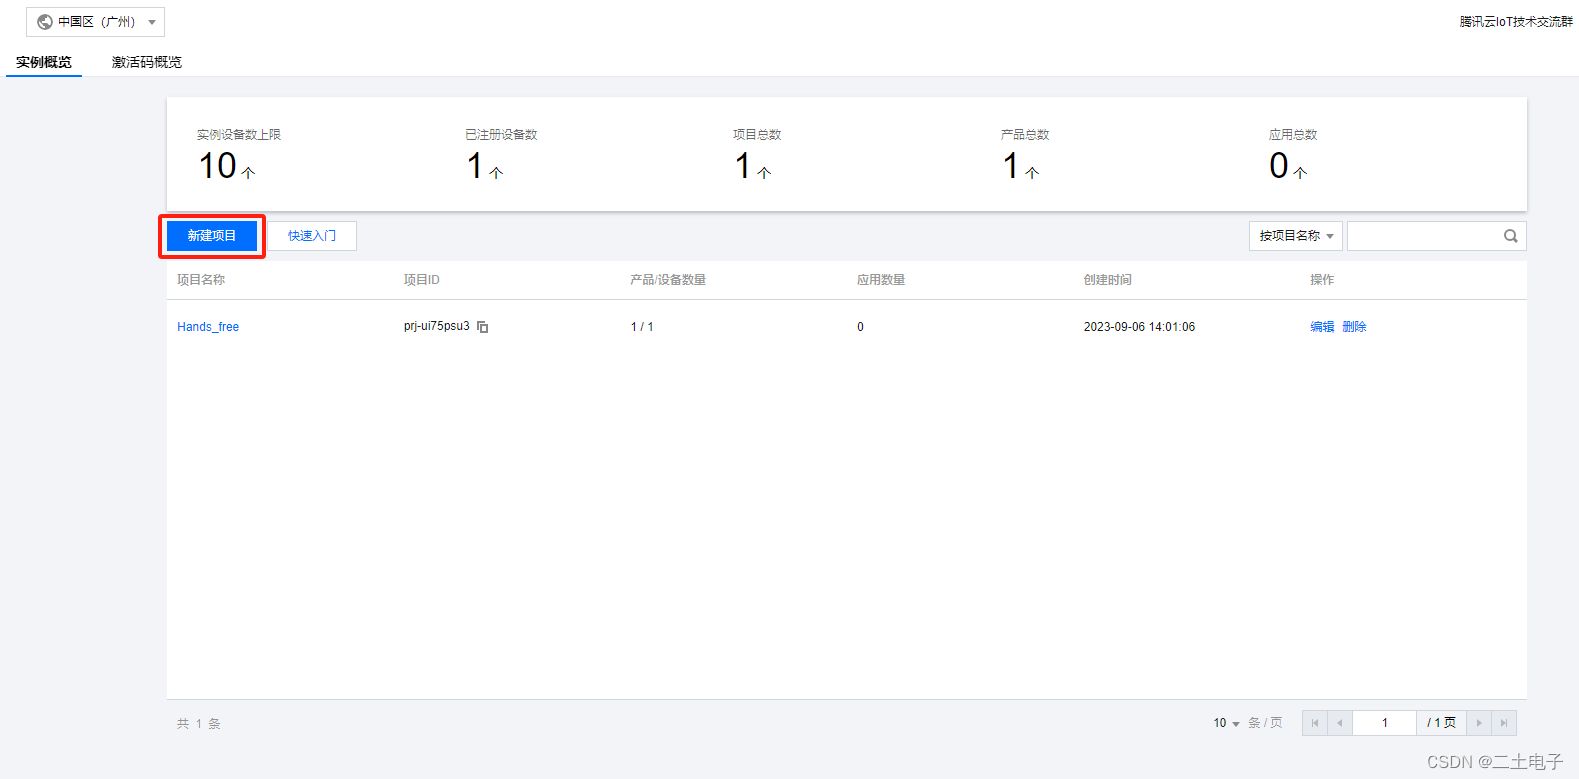Click the 共 1 条 total count text
This screenshot has width=1579, height=779.
click(x=199, y=724)
